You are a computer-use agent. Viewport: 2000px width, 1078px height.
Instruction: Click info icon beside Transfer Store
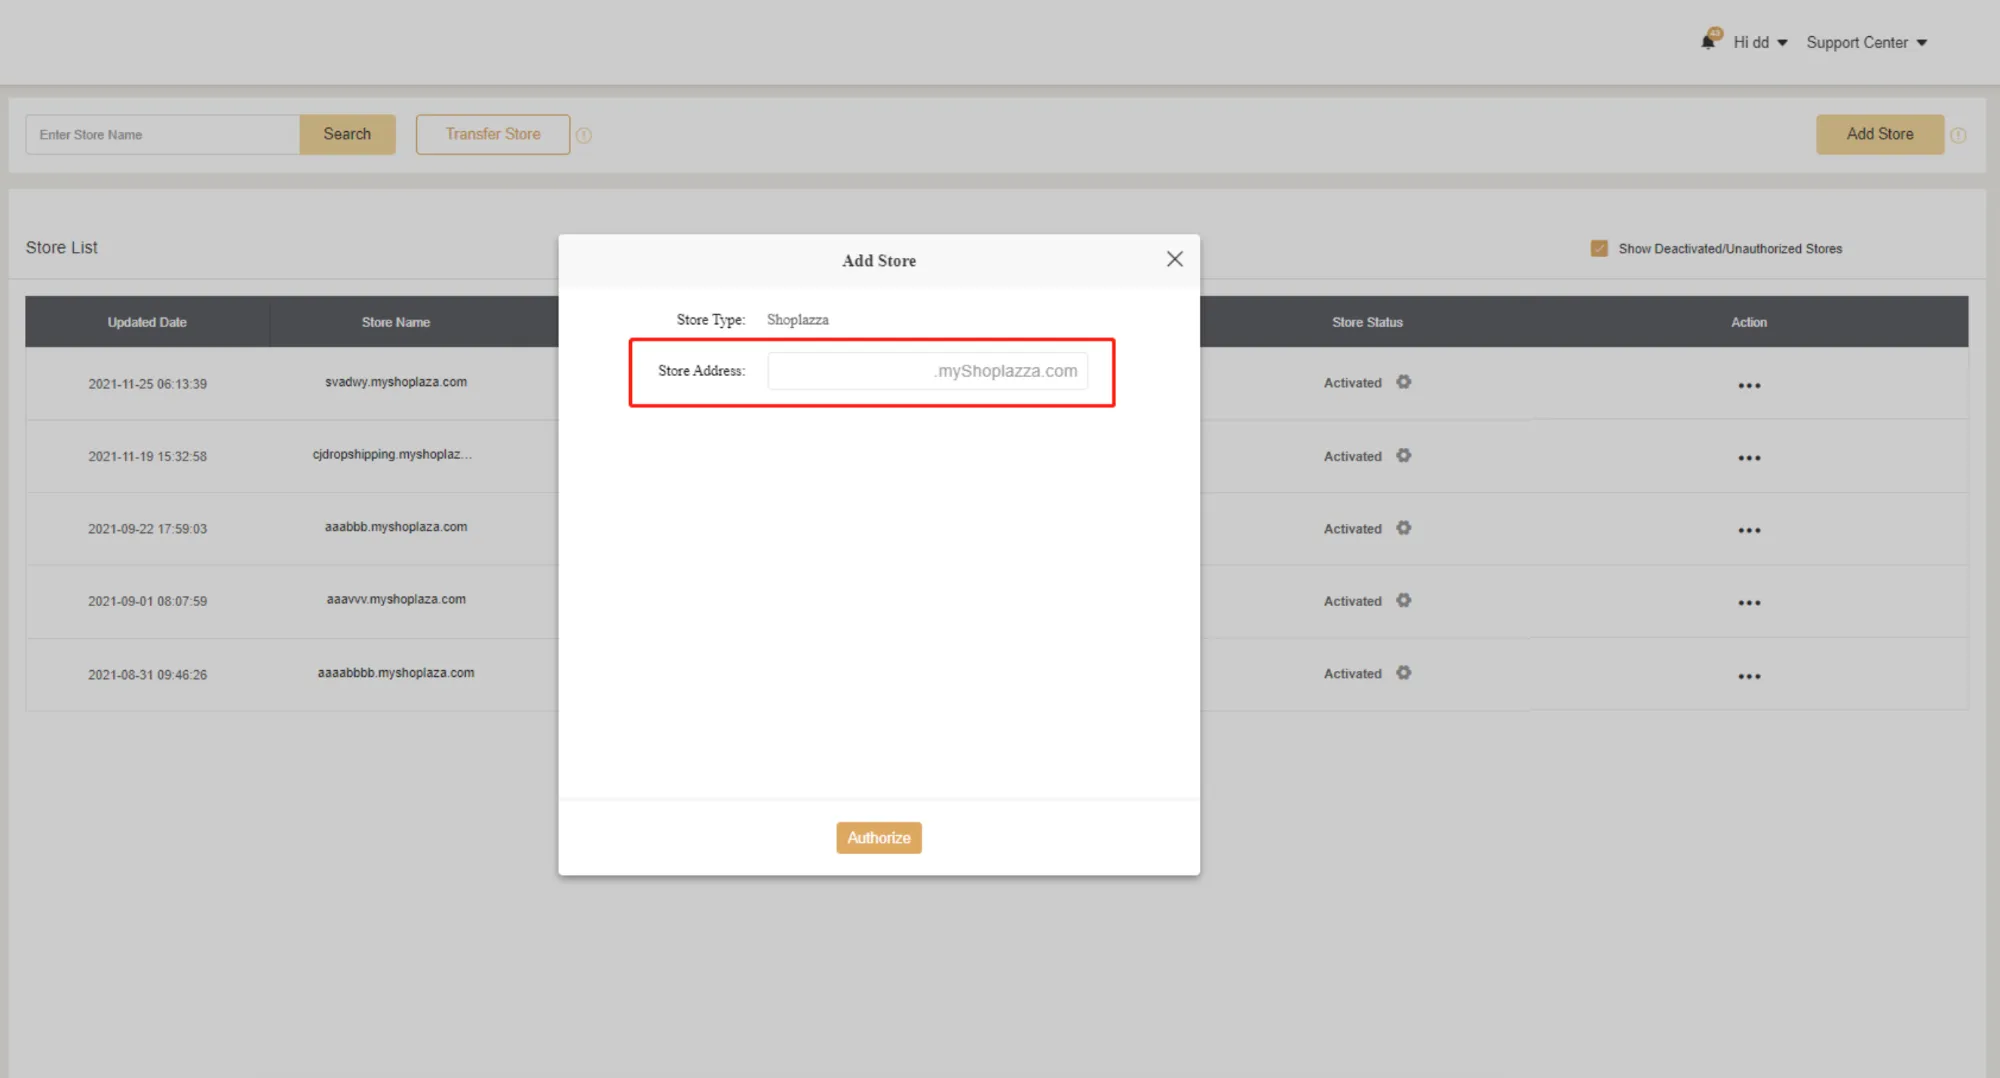pyautogui.click(x=584, y=135)
